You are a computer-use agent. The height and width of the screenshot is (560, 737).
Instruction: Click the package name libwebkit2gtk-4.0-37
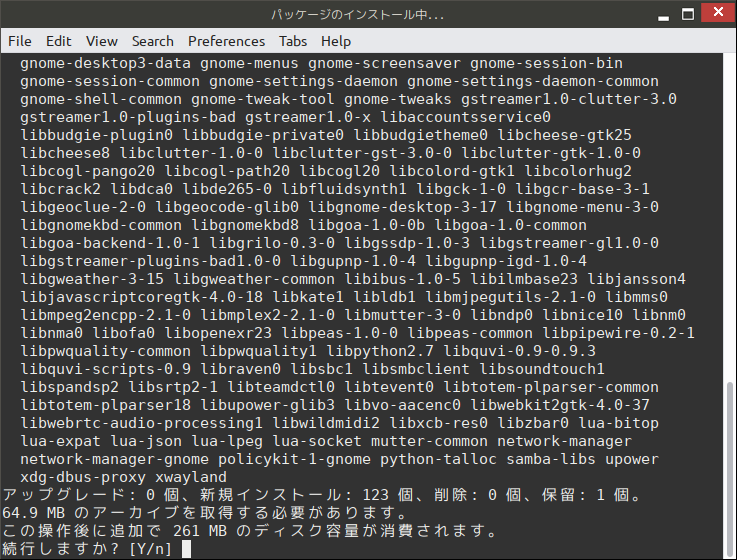(560, 405)
